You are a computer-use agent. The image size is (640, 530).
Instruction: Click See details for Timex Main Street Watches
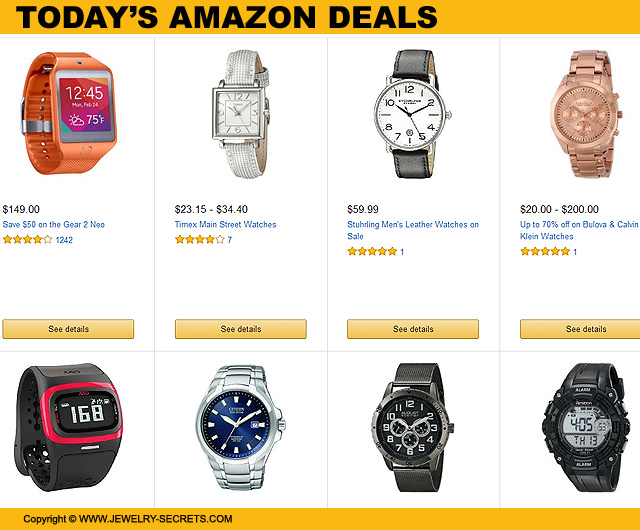coord(241,329)
